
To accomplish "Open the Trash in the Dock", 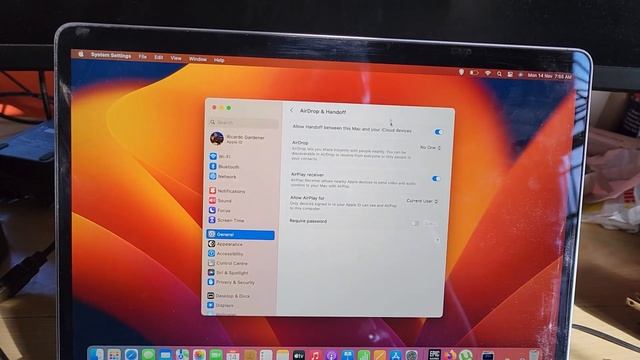I will click(x=534, y=354).
